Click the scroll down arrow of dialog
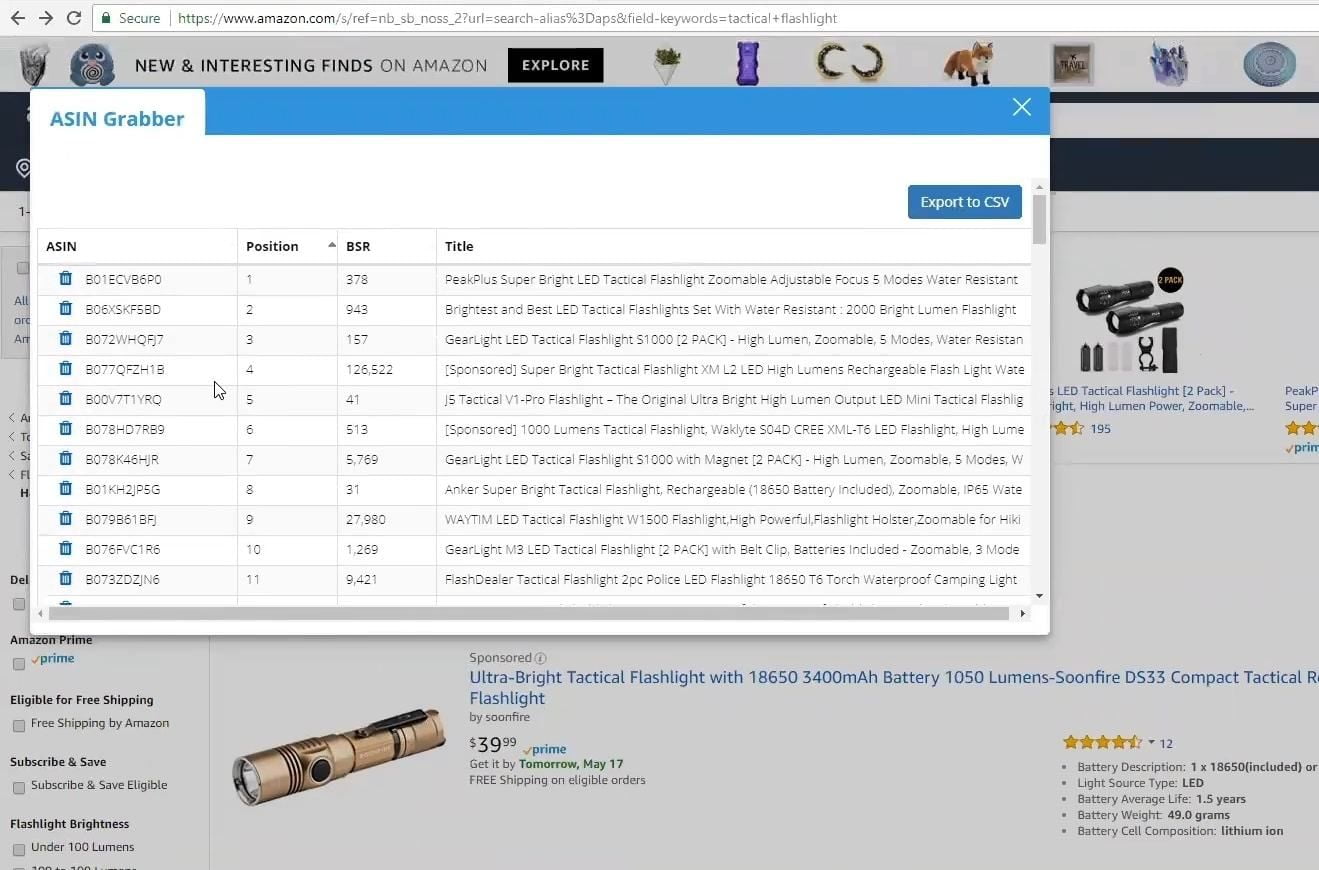 point(1040,596)
